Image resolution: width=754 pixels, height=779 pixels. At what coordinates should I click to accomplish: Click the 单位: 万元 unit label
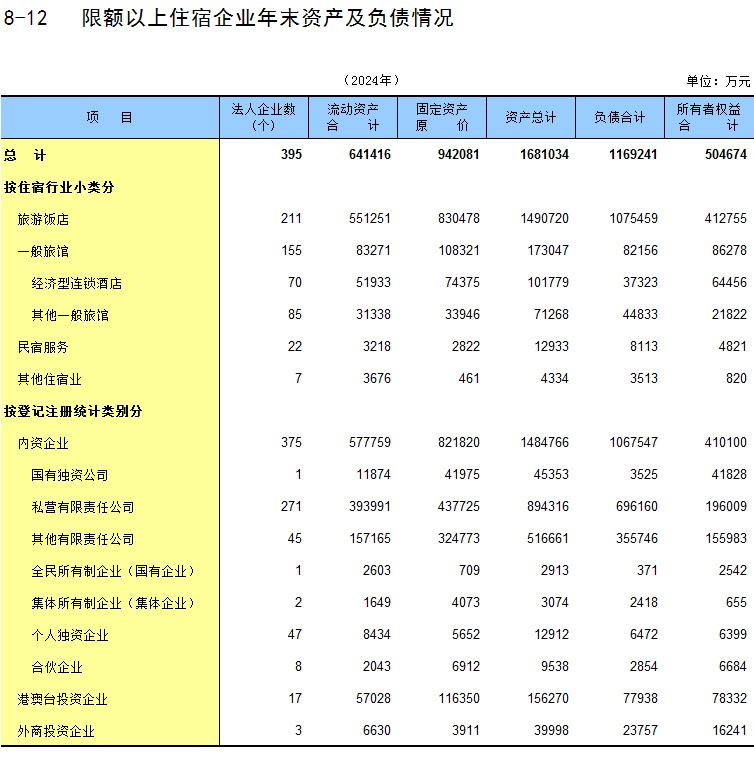click(x=717, y=81)
